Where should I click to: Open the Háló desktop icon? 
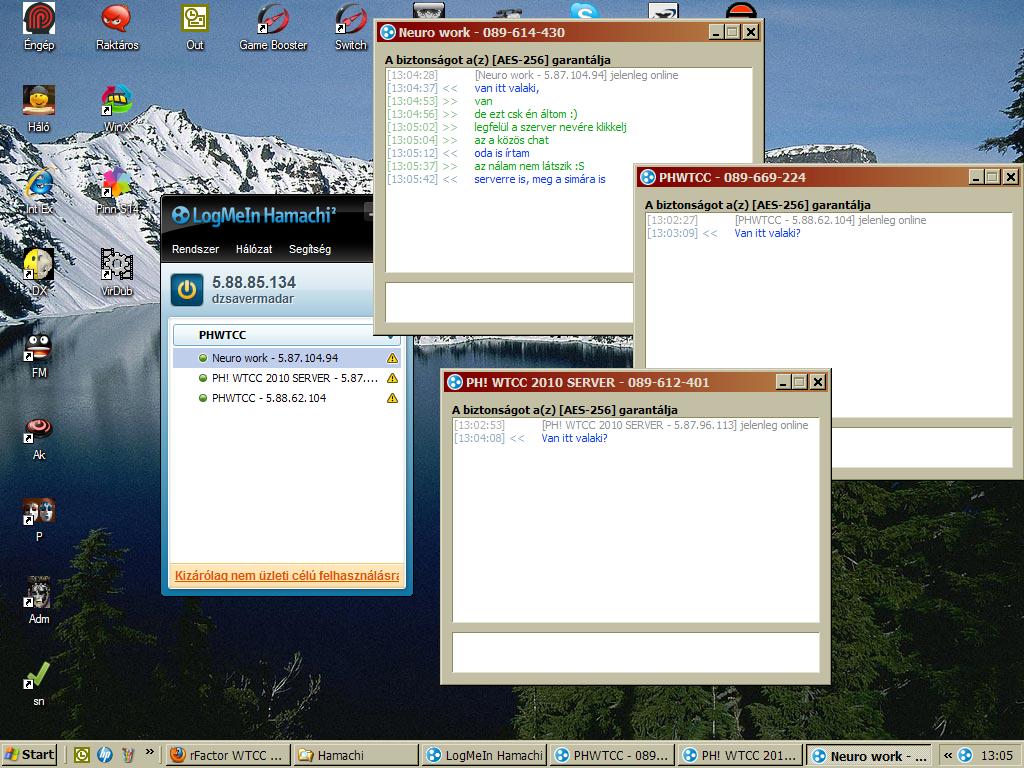click(39, 109)
